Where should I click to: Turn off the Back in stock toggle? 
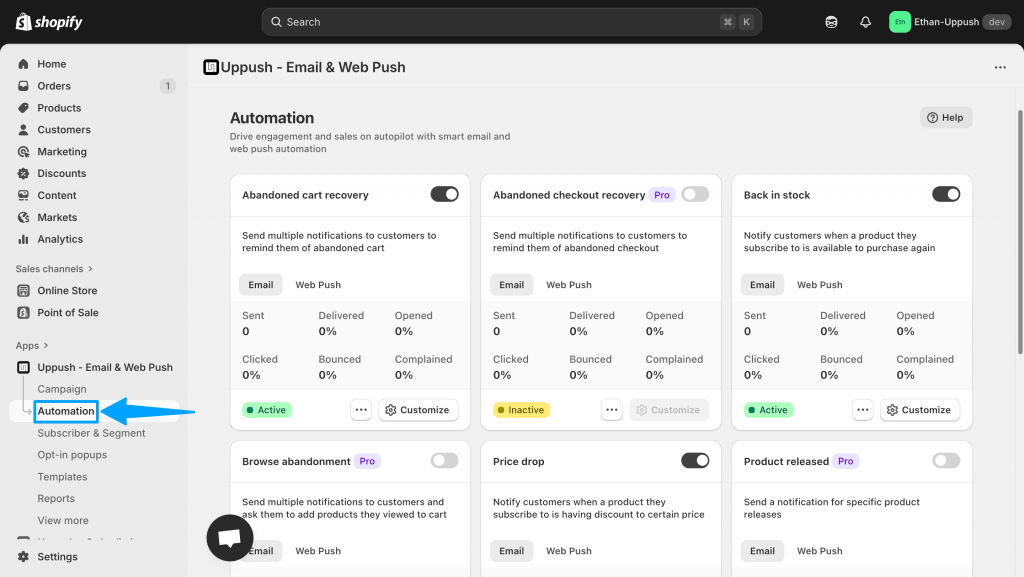[945, 194]
